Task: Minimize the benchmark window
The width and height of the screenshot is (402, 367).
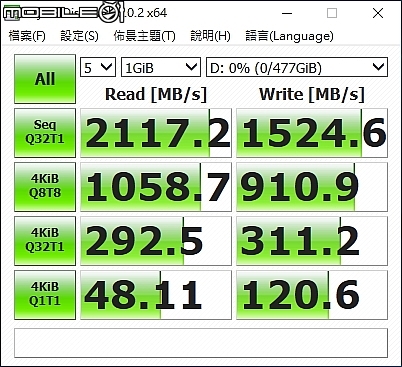Action: coord(287,13)
